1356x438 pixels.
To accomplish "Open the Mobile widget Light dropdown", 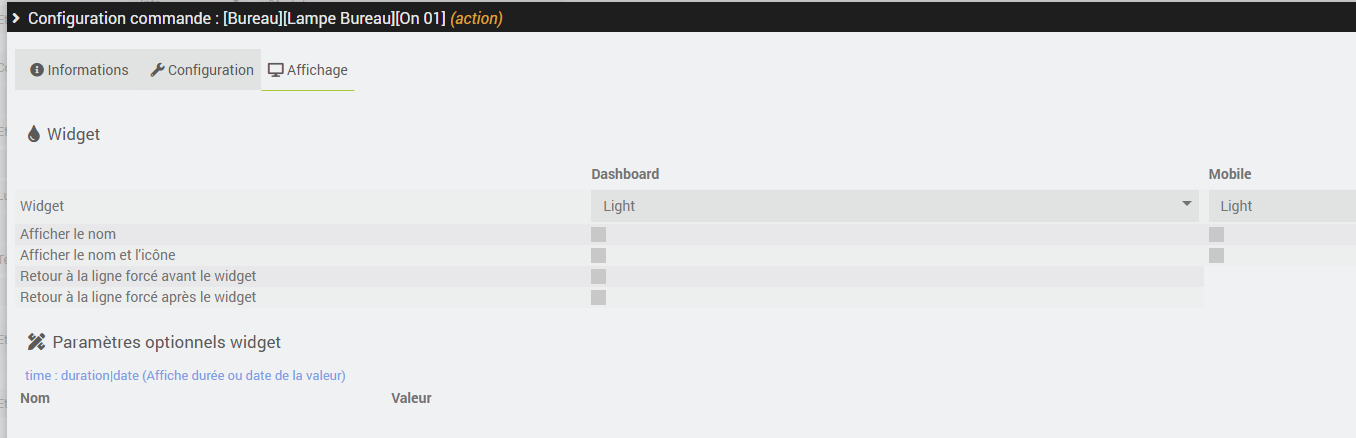I will pos(1282,206).
